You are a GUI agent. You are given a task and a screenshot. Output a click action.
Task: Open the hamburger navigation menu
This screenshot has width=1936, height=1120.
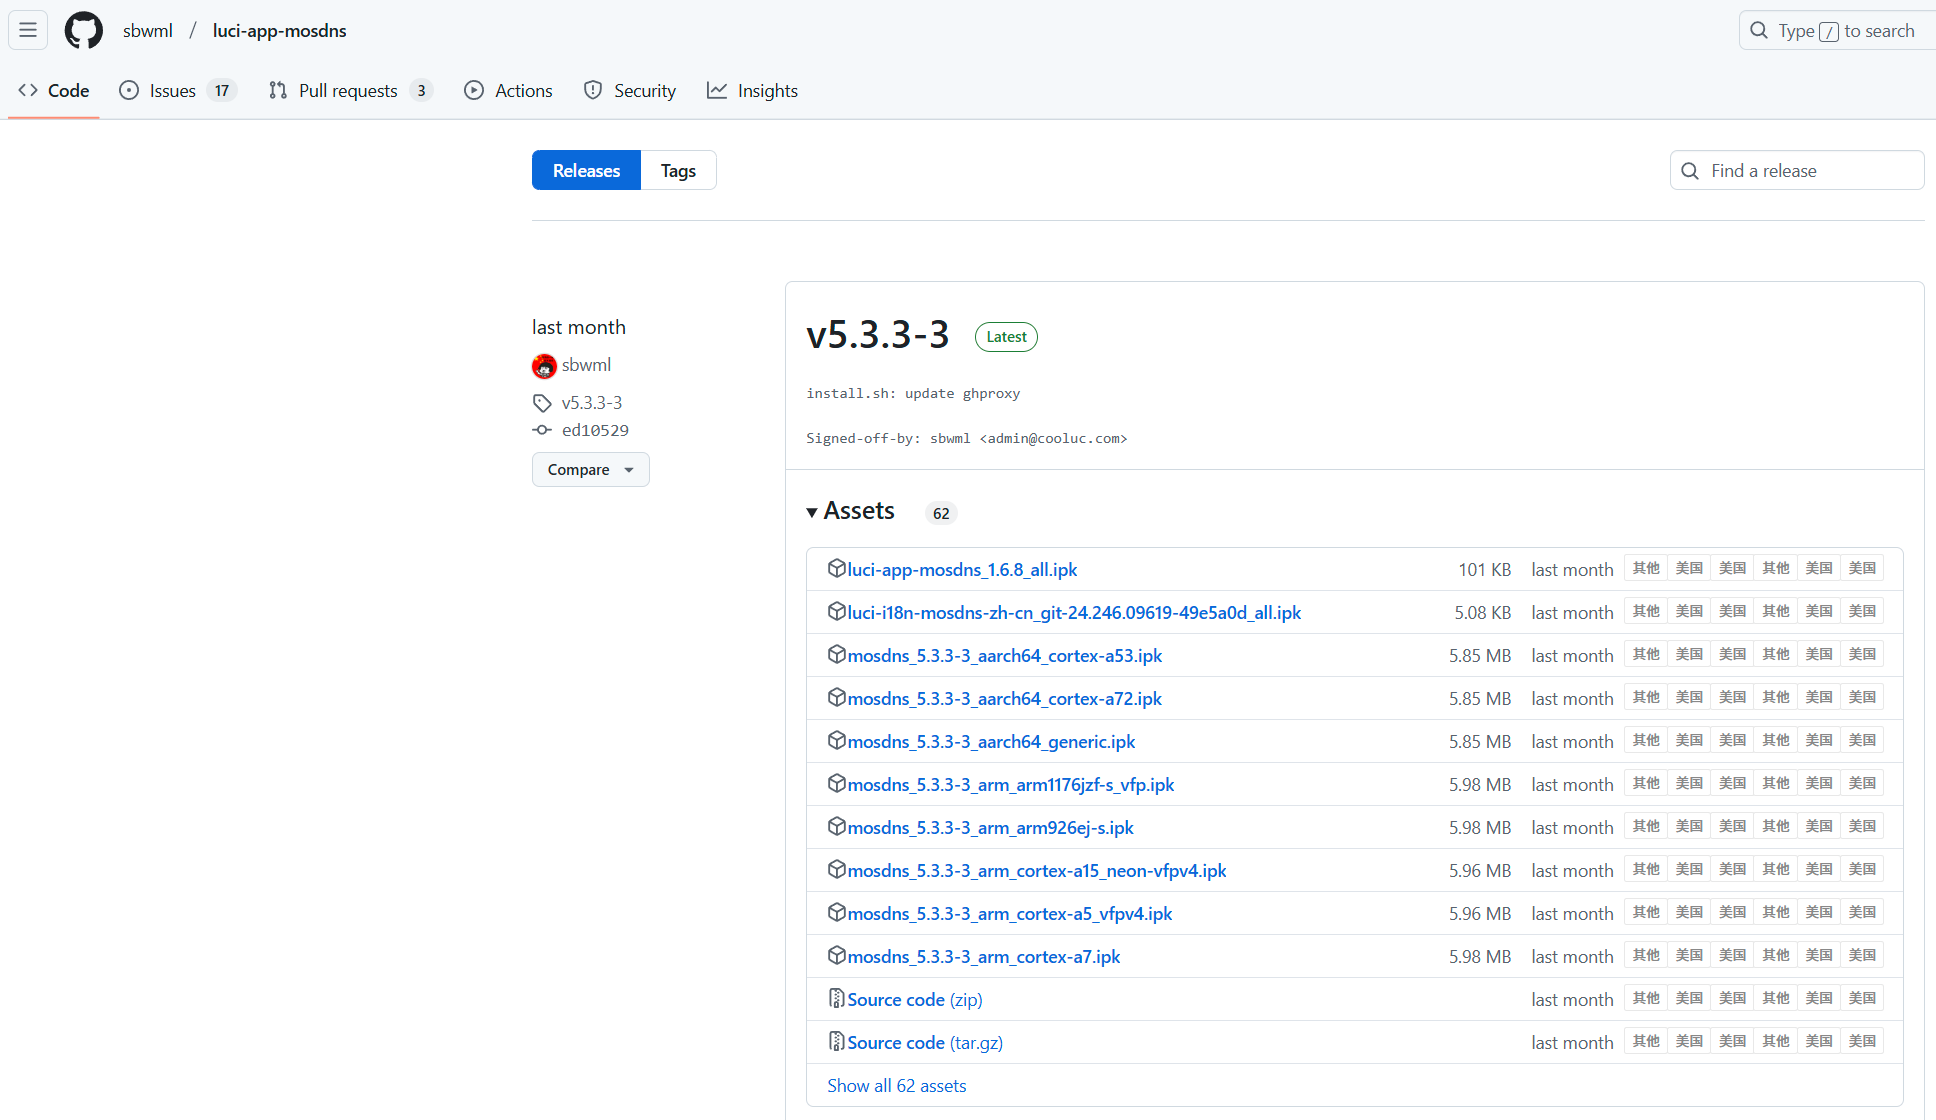pos(28,30)
